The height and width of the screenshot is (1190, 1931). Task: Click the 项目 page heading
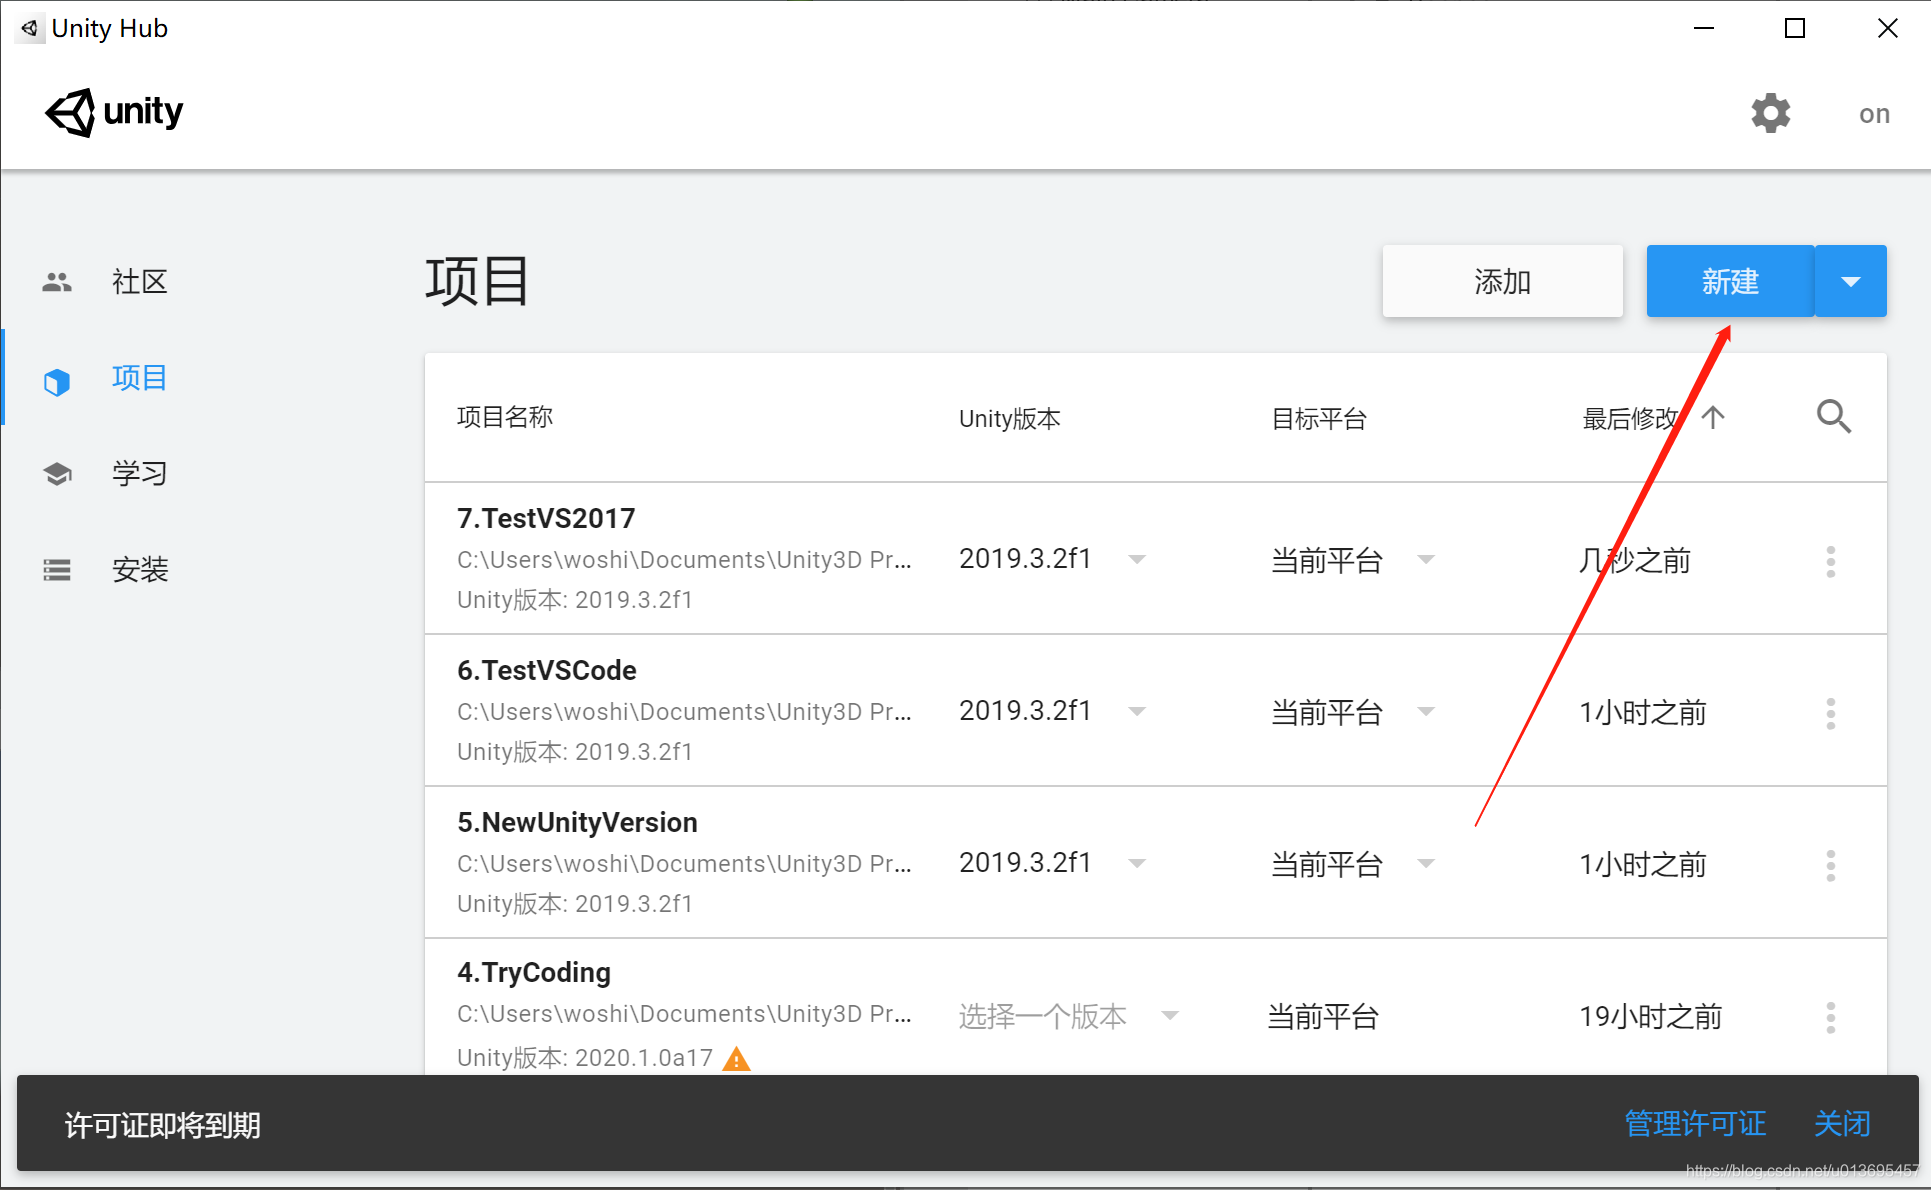coord(477,281)
